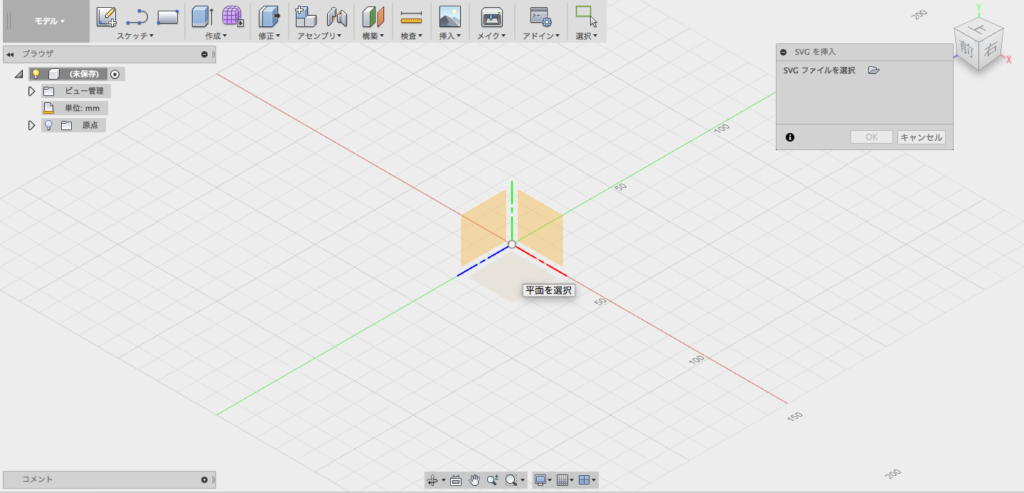
Task: Open the 修正 menu
Action: click(269, 36)
